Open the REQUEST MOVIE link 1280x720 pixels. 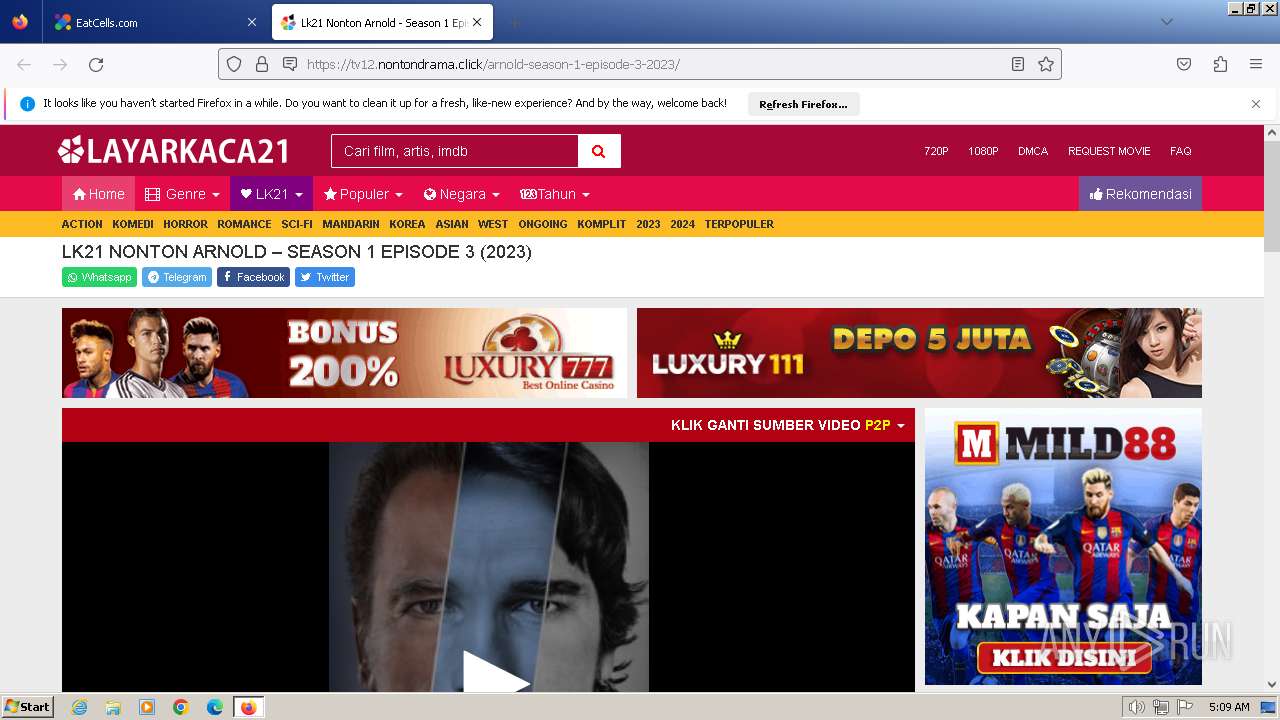click(1109, 151)
